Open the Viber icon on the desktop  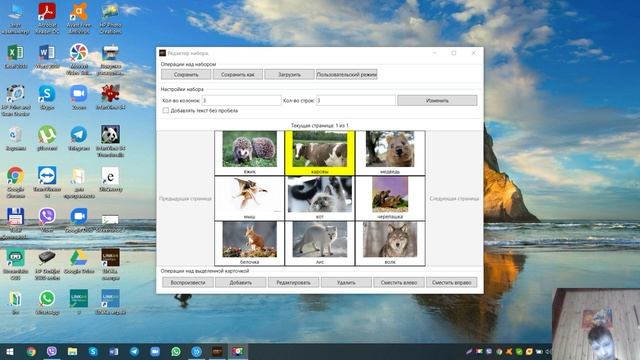click(x=47, y=220)
